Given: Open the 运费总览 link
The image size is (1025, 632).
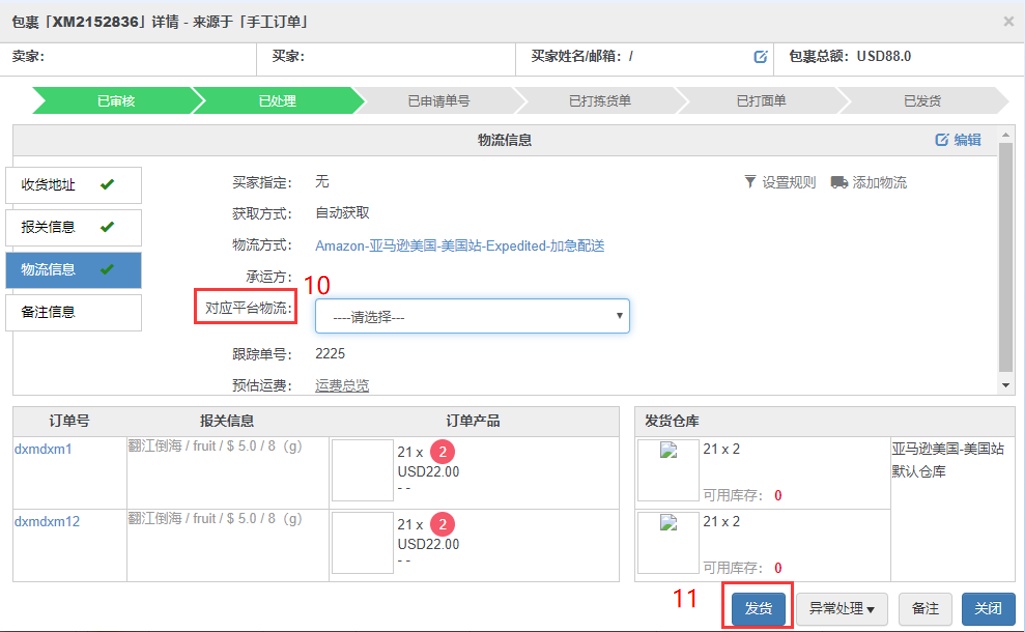Looking at the screenshot, I should pyautogui.click(x=342, y=385).
